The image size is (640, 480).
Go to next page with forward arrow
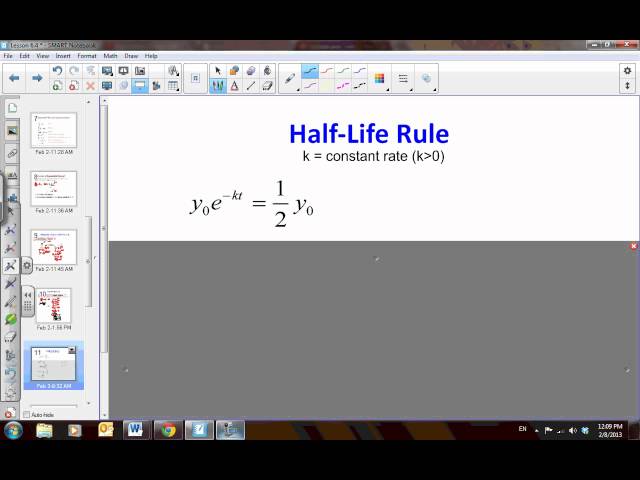(x=37, y=78)
